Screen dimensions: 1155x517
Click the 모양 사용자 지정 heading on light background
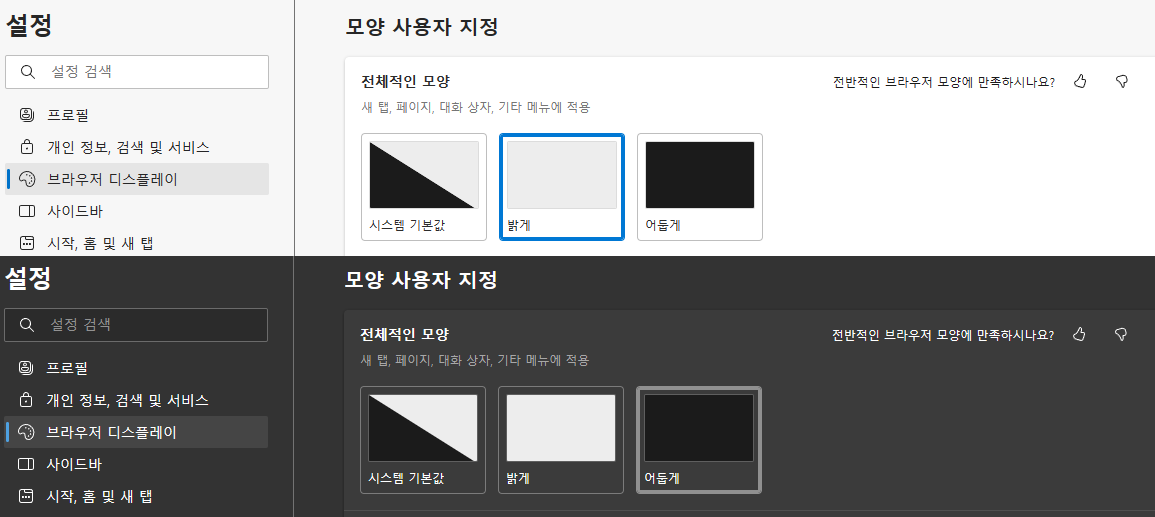(422, 27)
